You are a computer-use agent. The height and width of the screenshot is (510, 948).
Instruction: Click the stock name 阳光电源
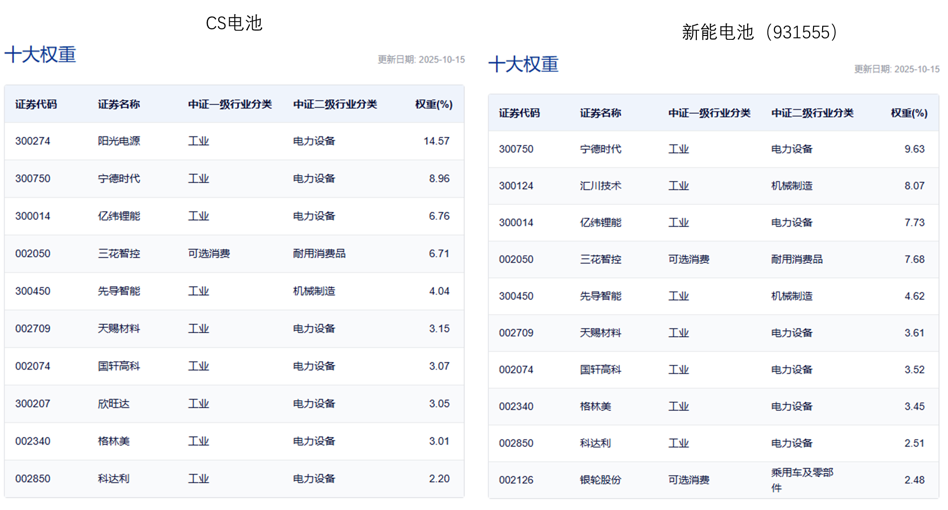tap(119, 141)
